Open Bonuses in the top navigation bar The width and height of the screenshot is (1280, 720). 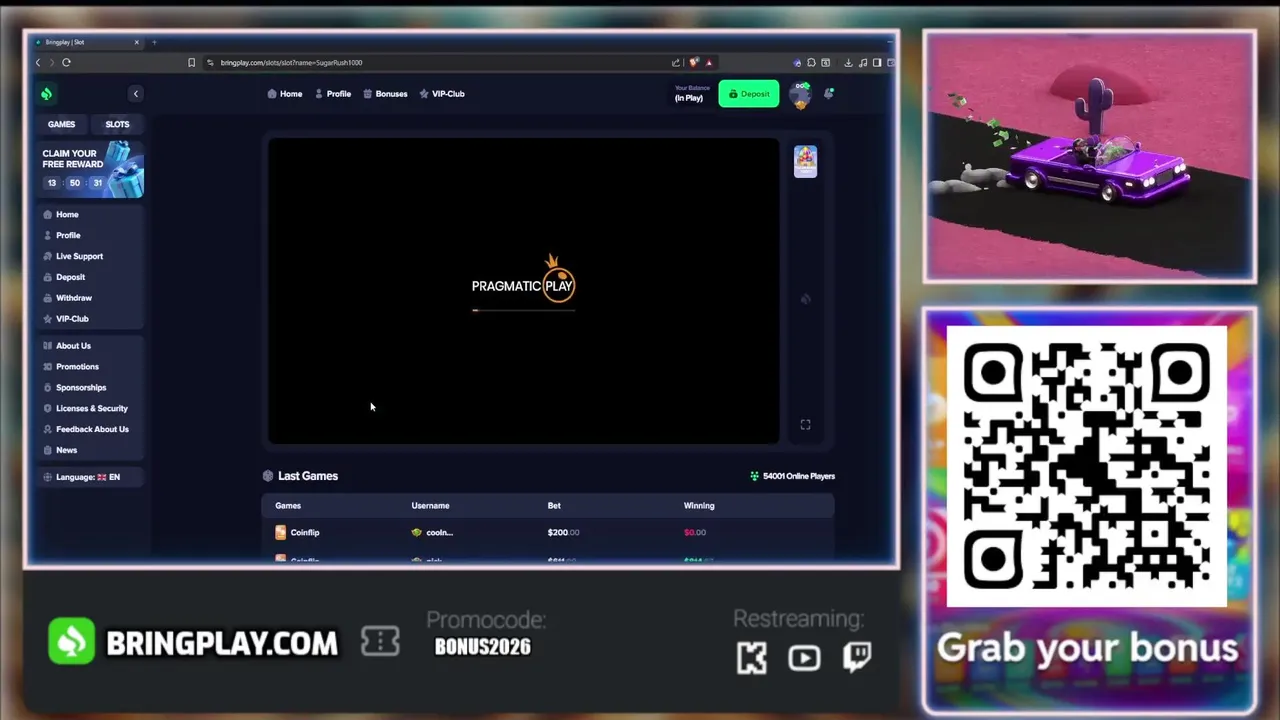pos(385,94)
